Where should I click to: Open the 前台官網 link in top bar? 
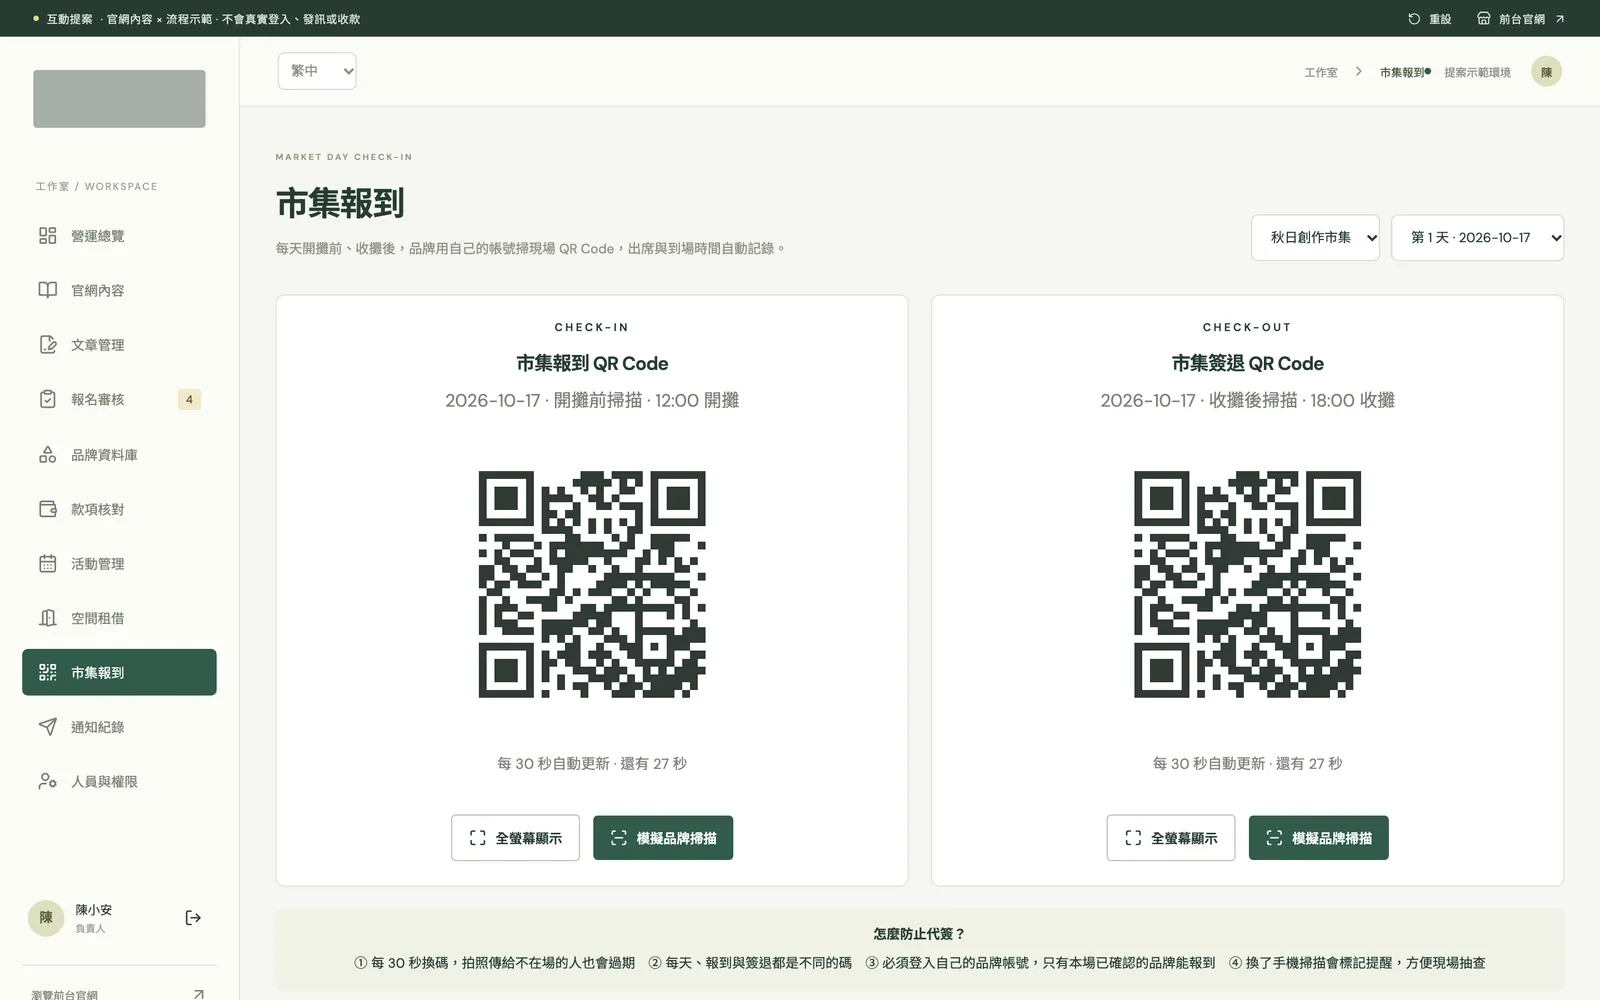(1521, 19)
